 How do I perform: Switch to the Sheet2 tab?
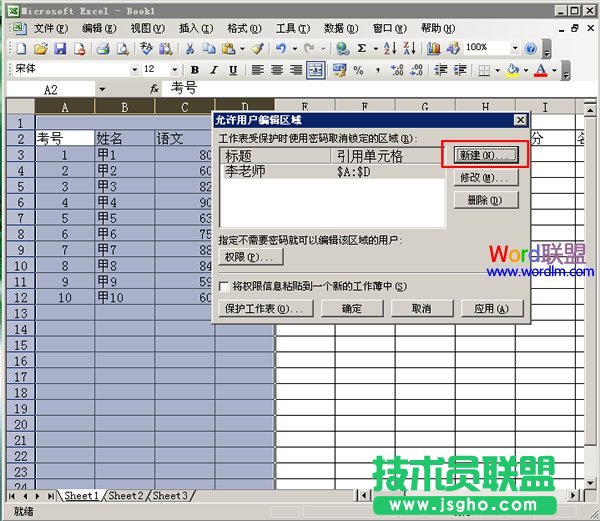(125, 496)
